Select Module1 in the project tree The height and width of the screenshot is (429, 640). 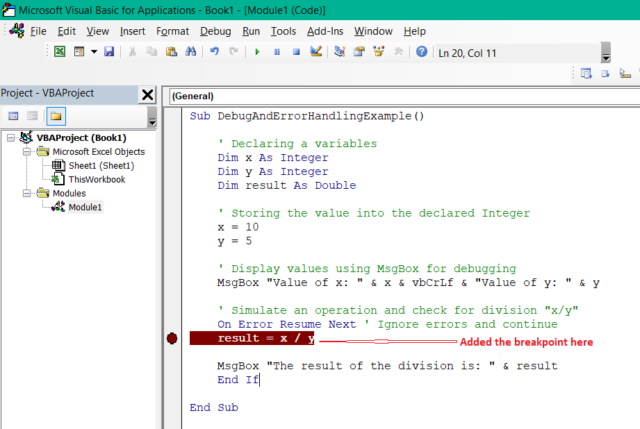pos(85,207)
